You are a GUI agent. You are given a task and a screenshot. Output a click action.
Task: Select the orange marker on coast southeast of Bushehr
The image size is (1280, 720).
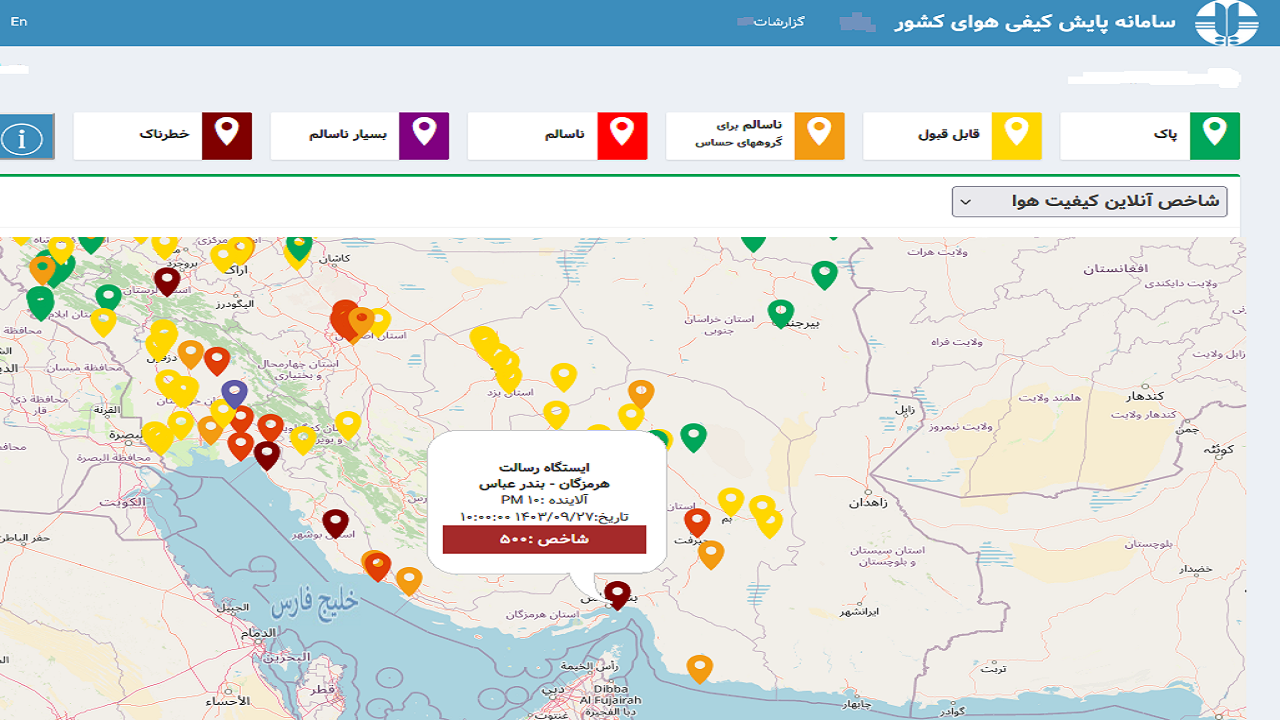tap(409, 581)
